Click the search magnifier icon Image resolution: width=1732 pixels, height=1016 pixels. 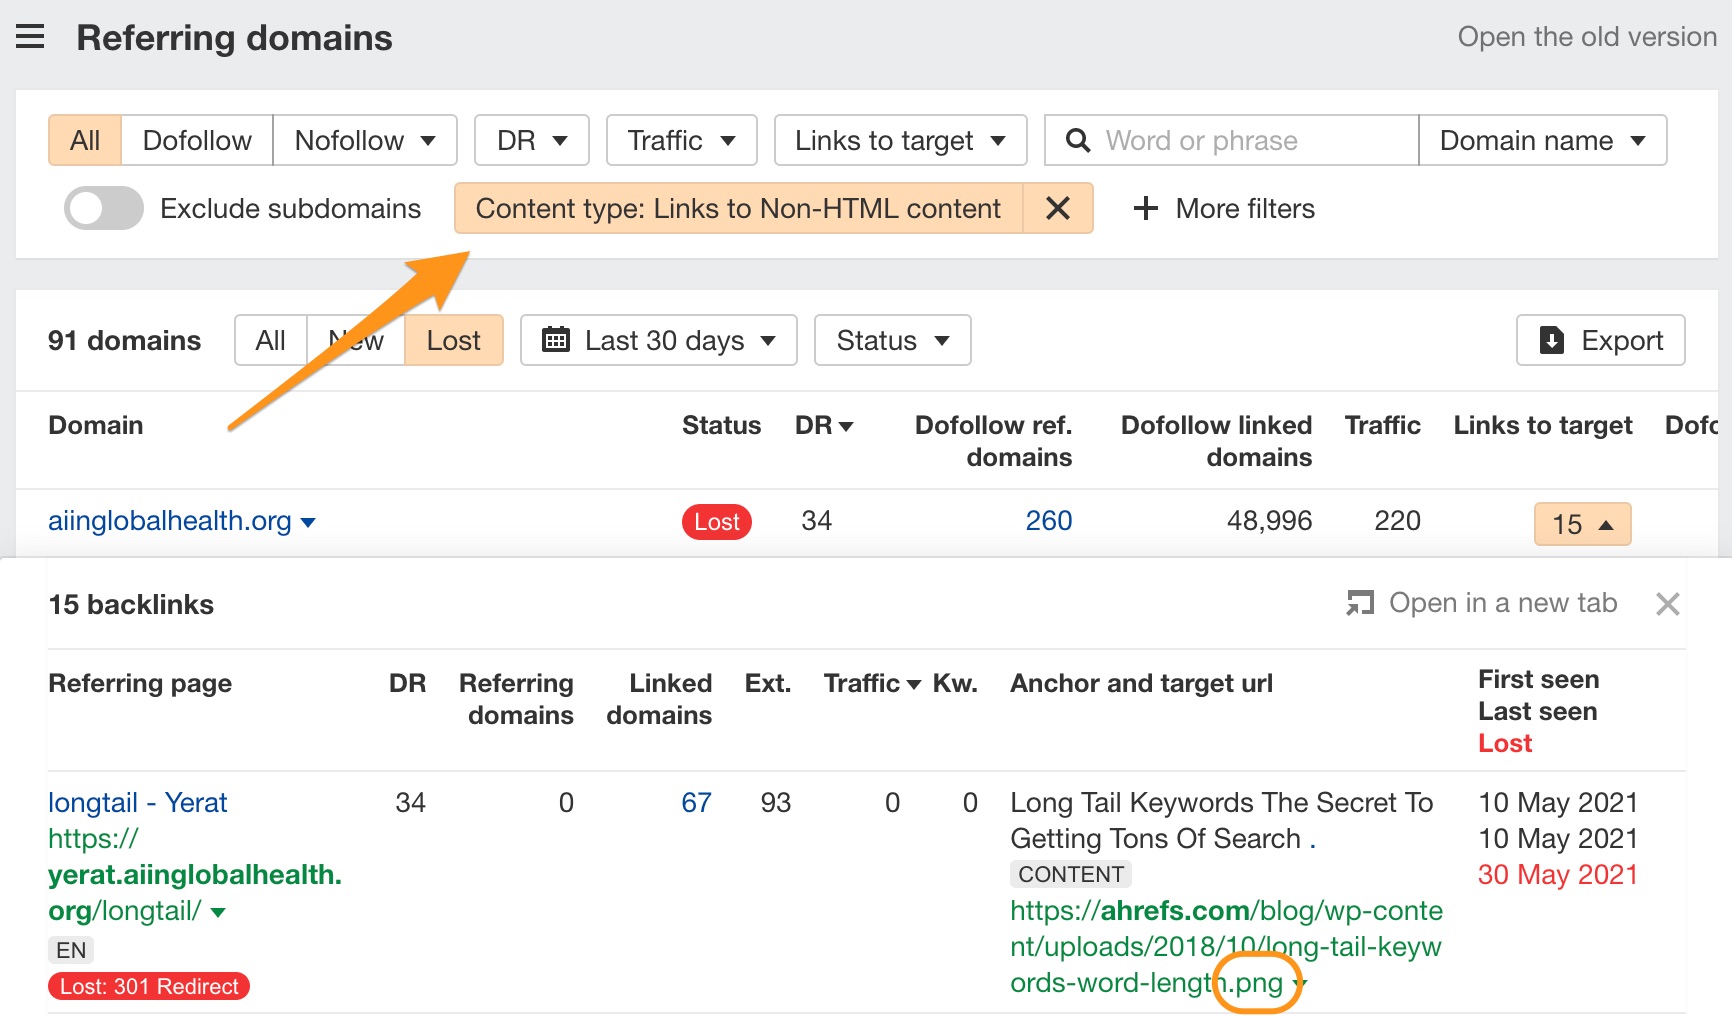click(x=1077, y=141)
